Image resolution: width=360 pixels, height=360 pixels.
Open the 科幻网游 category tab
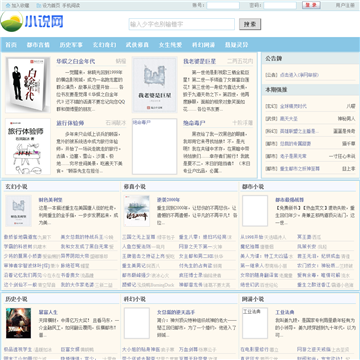point(203,45)
